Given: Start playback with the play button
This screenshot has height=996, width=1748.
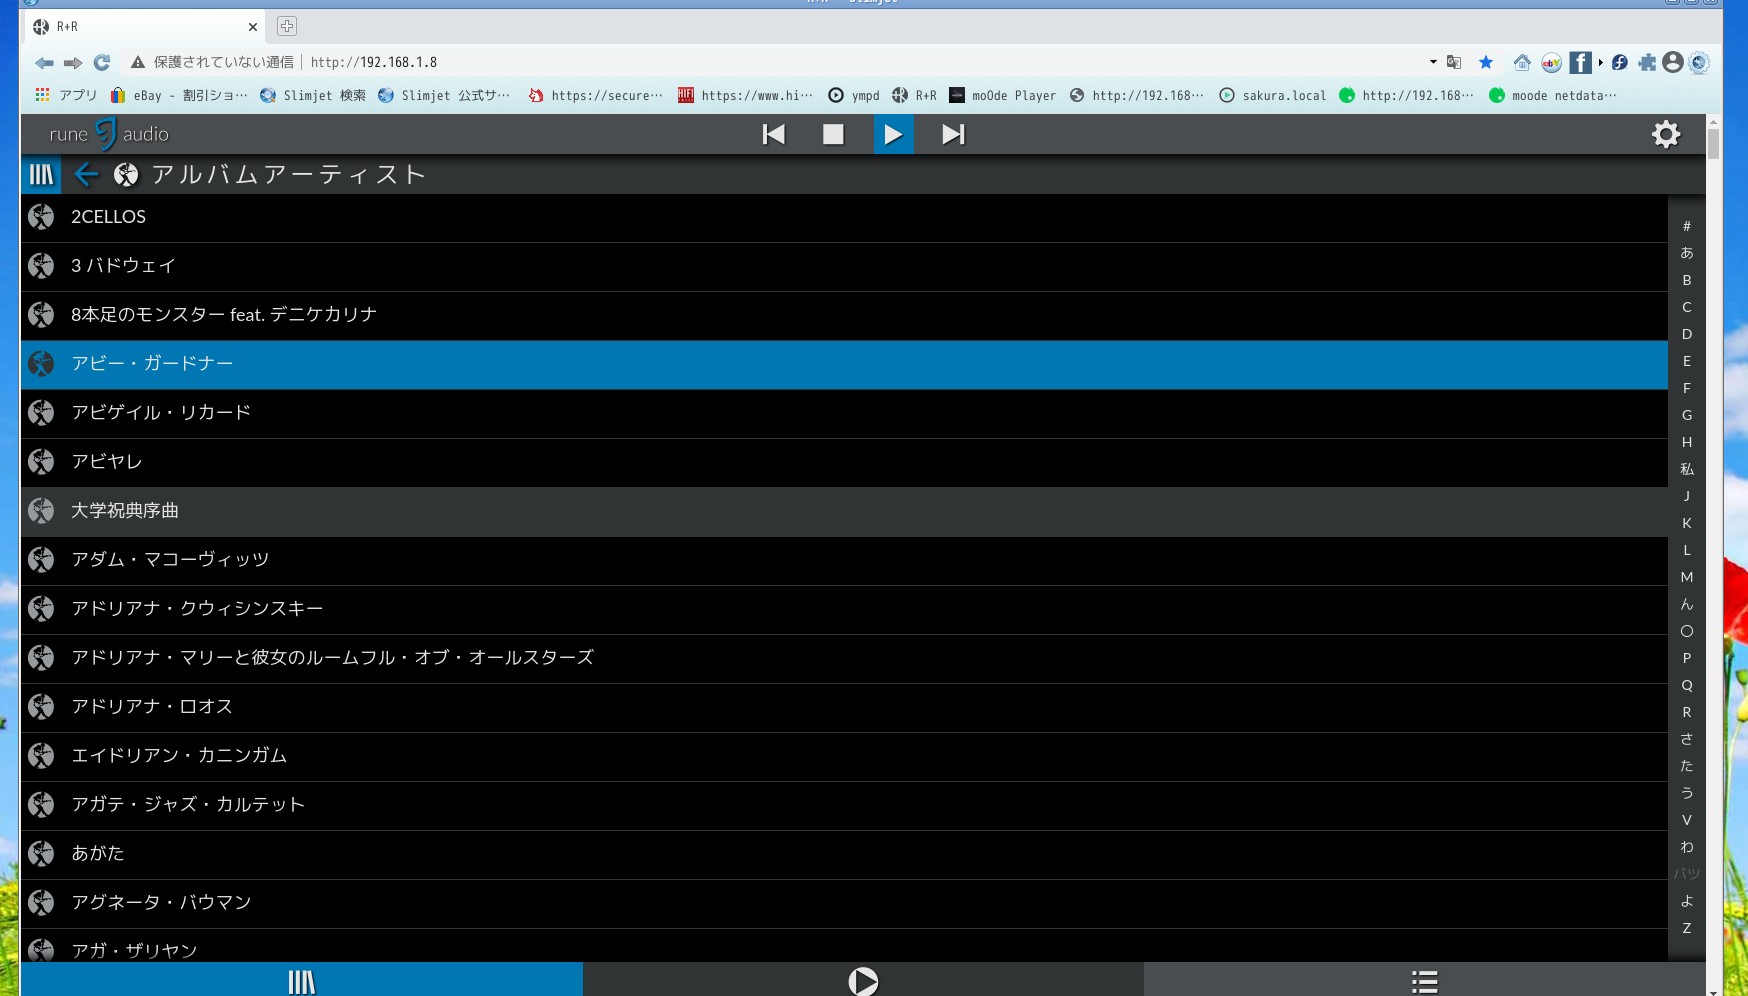Looking at the screenshot, I should [x=893, y=133].
